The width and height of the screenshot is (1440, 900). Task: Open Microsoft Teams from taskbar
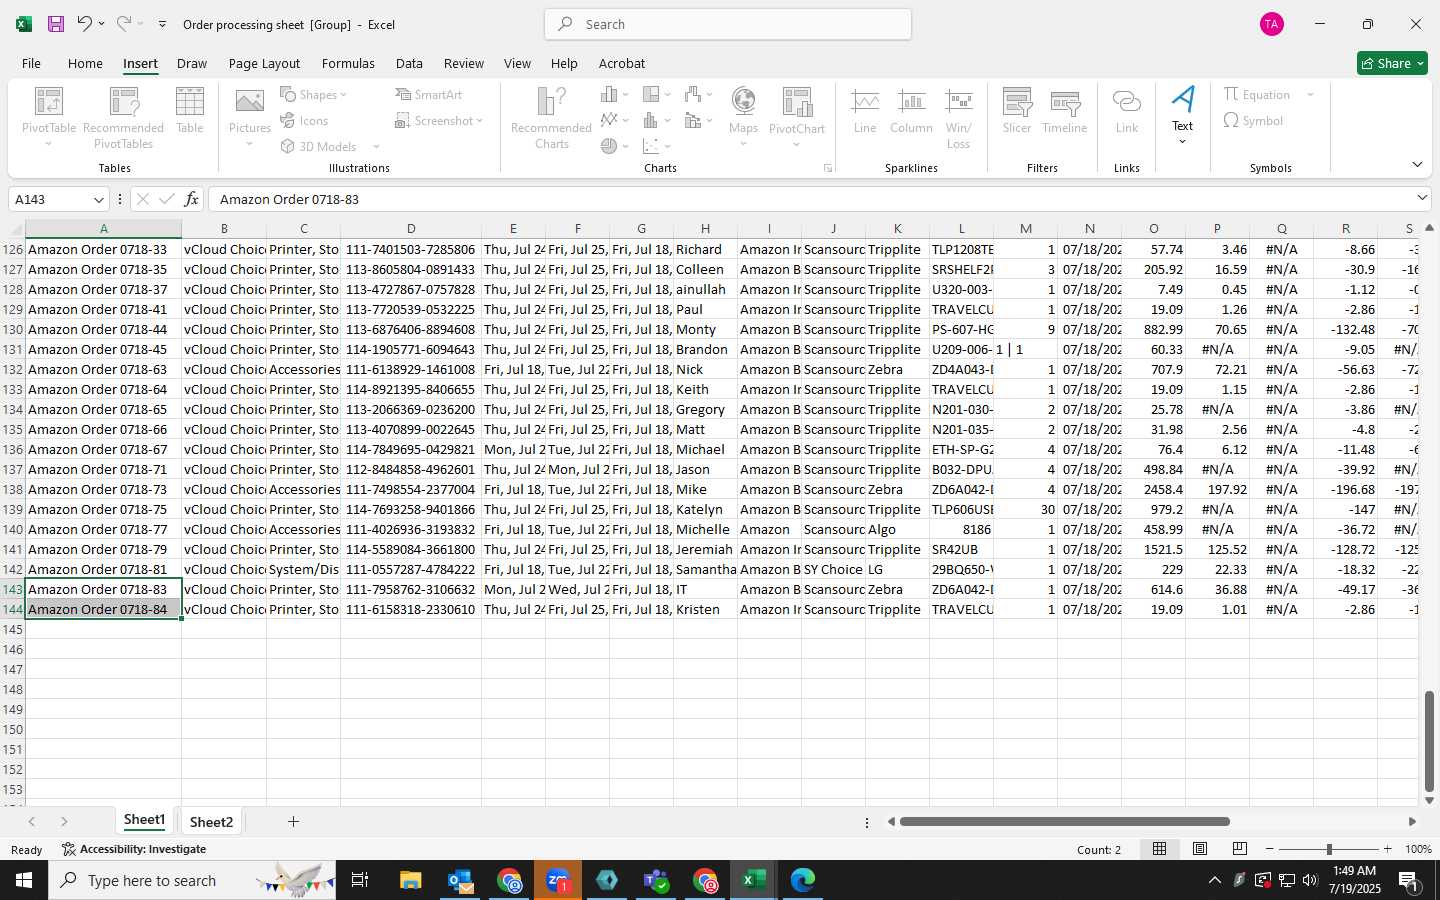coord(656,880)
